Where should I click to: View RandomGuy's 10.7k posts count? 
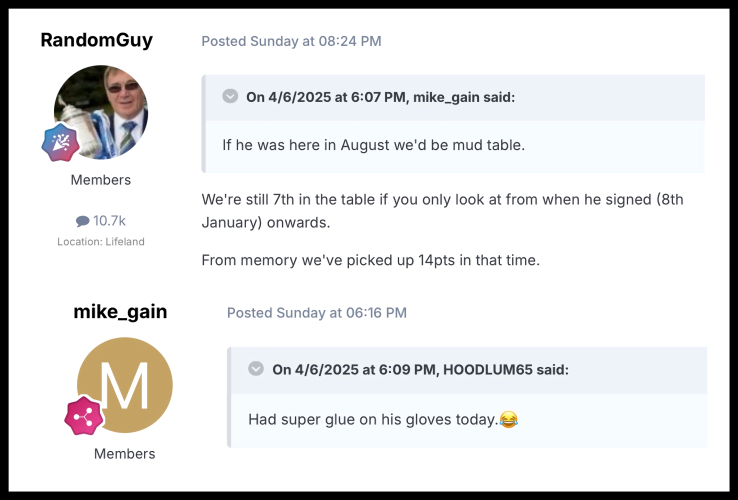[109, 221]
